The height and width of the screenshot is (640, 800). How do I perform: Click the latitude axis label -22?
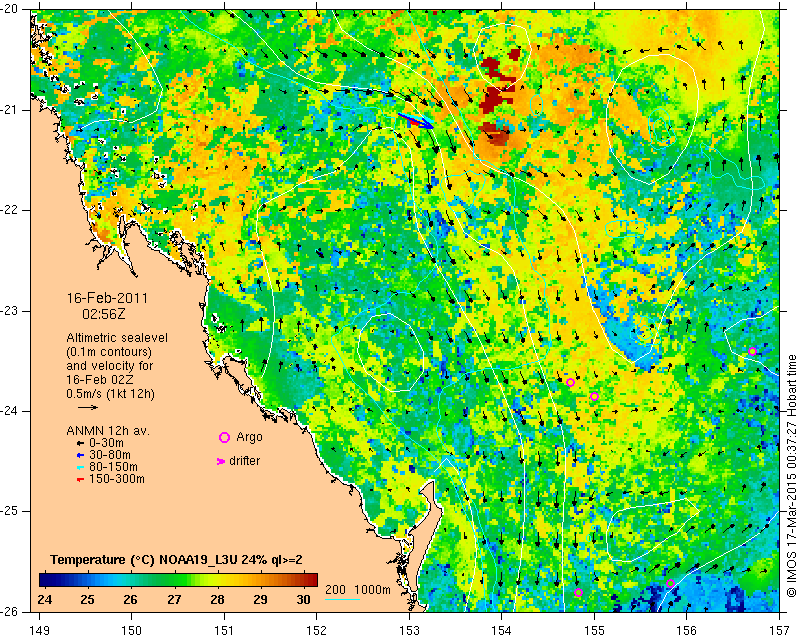11,210
